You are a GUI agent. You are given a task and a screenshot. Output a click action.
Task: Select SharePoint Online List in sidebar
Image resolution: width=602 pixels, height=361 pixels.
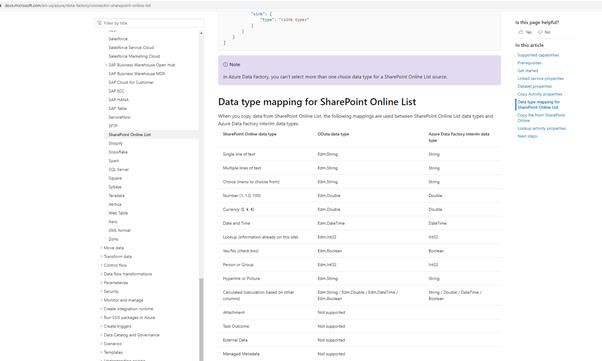click(x=129, y=134)
